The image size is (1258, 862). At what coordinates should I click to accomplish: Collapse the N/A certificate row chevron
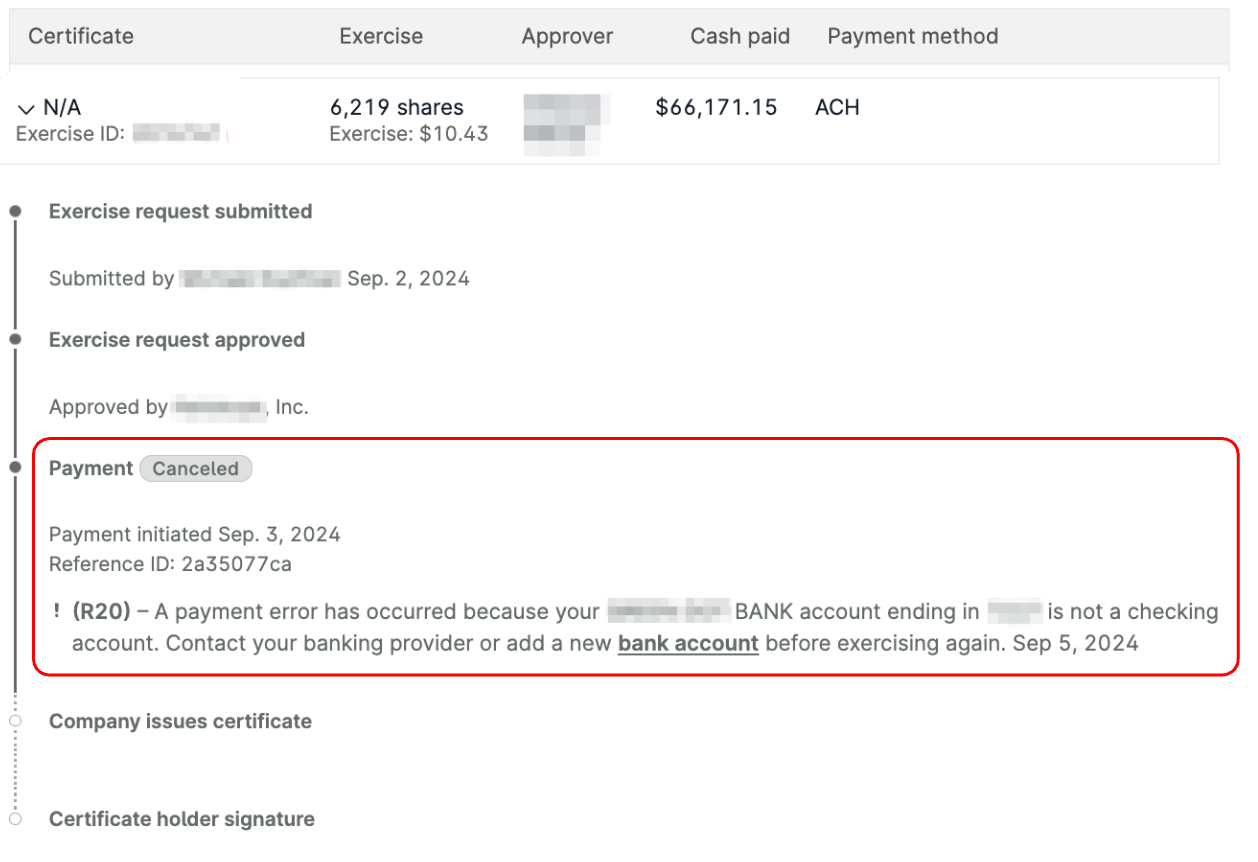tap(26, 108)
